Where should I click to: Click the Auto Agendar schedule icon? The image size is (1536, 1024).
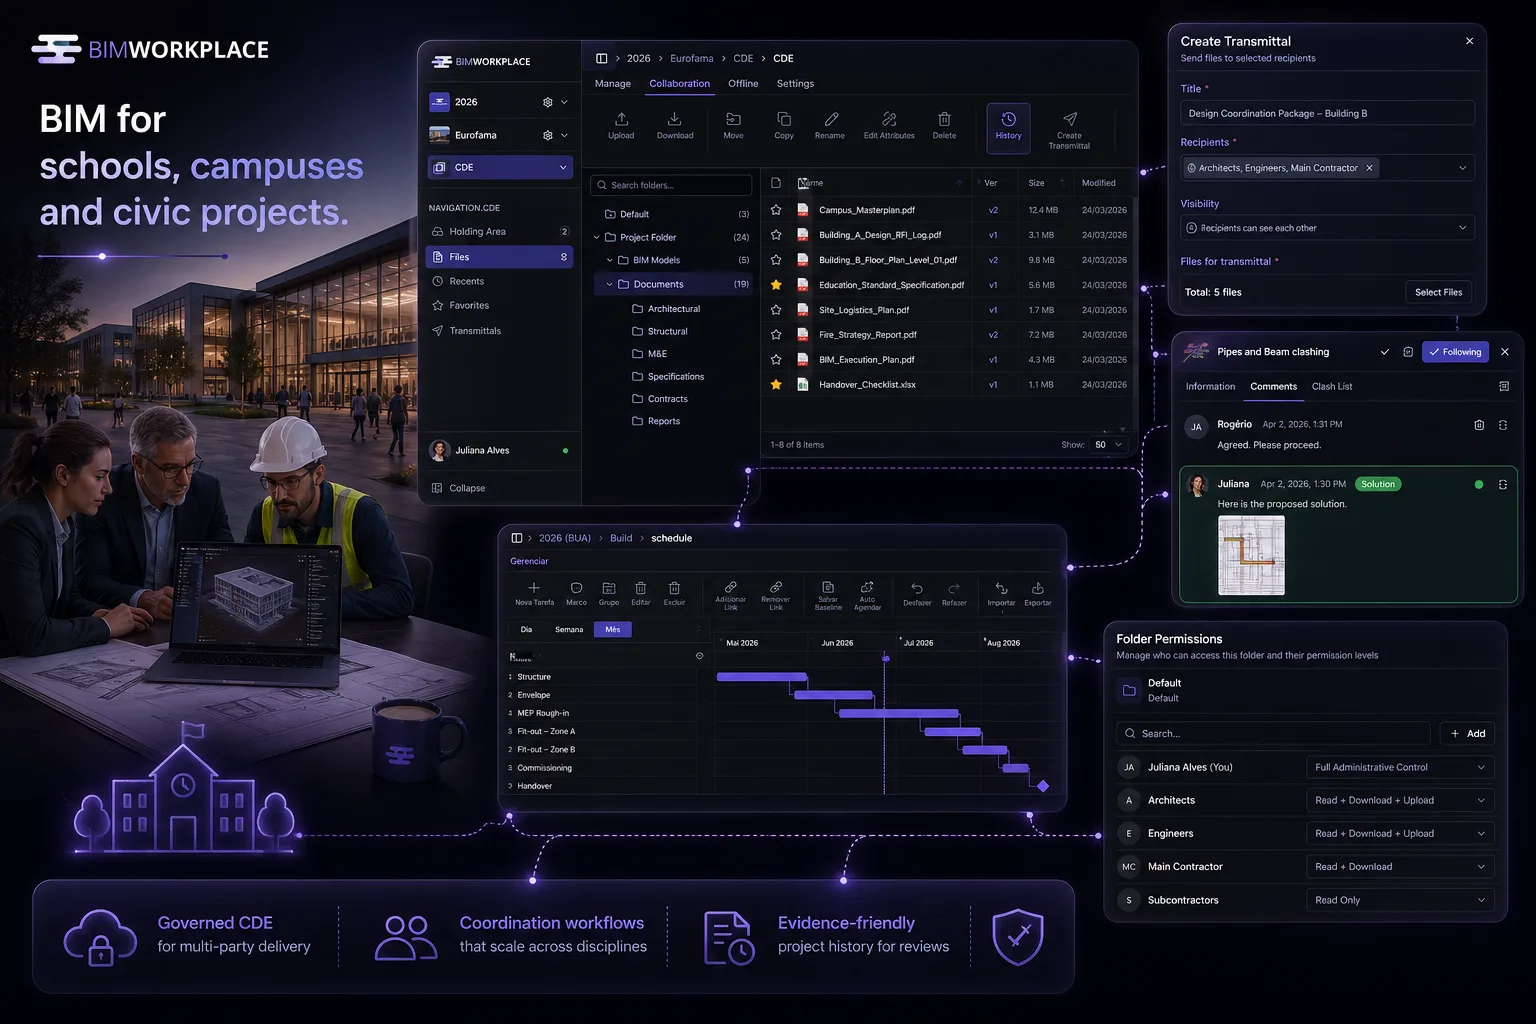[x=867, y=588]
